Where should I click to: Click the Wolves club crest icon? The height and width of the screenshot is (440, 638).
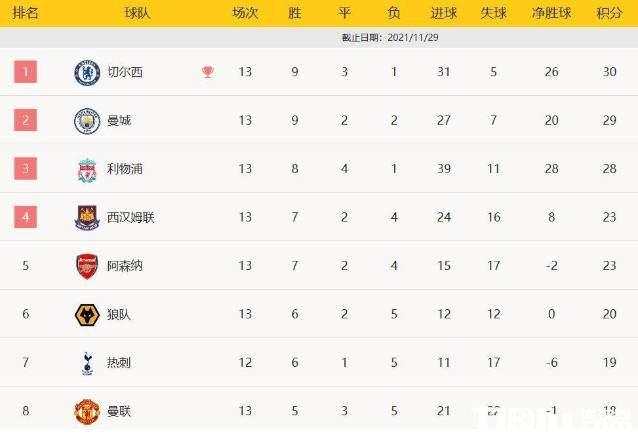point(87,314)
